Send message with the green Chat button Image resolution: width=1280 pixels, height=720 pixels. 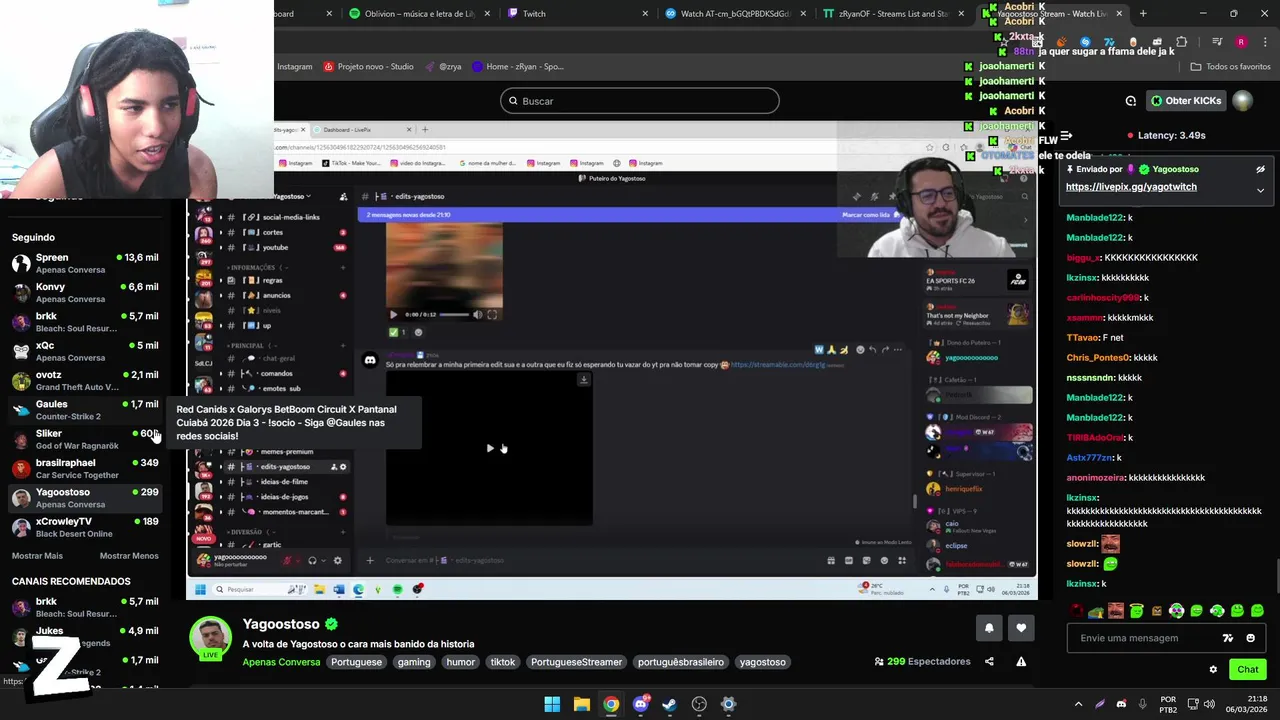click(1248, 669)
